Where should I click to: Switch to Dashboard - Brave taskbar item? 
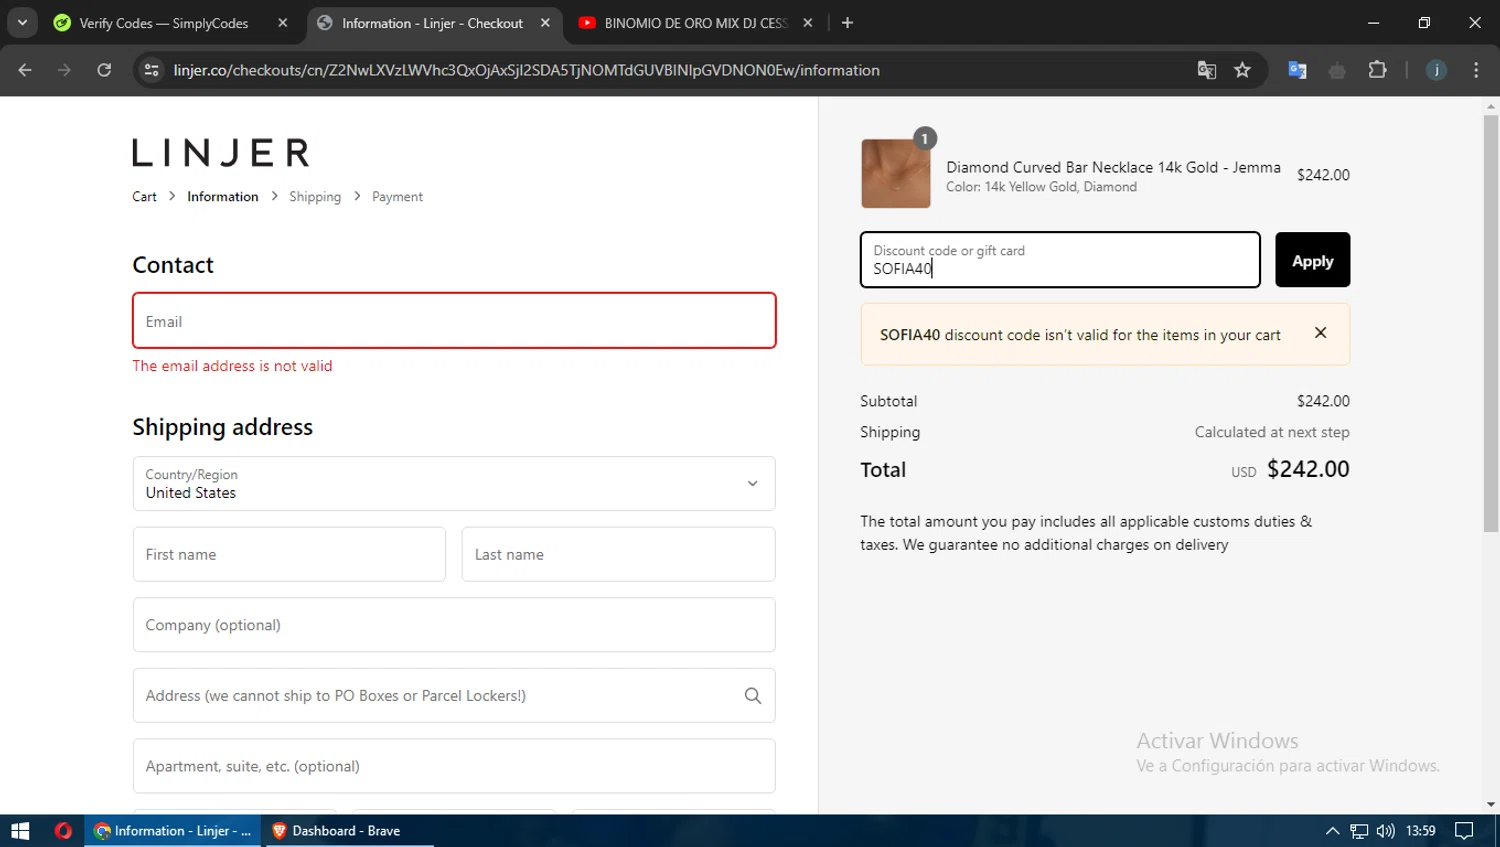click(x=347, y=831)
